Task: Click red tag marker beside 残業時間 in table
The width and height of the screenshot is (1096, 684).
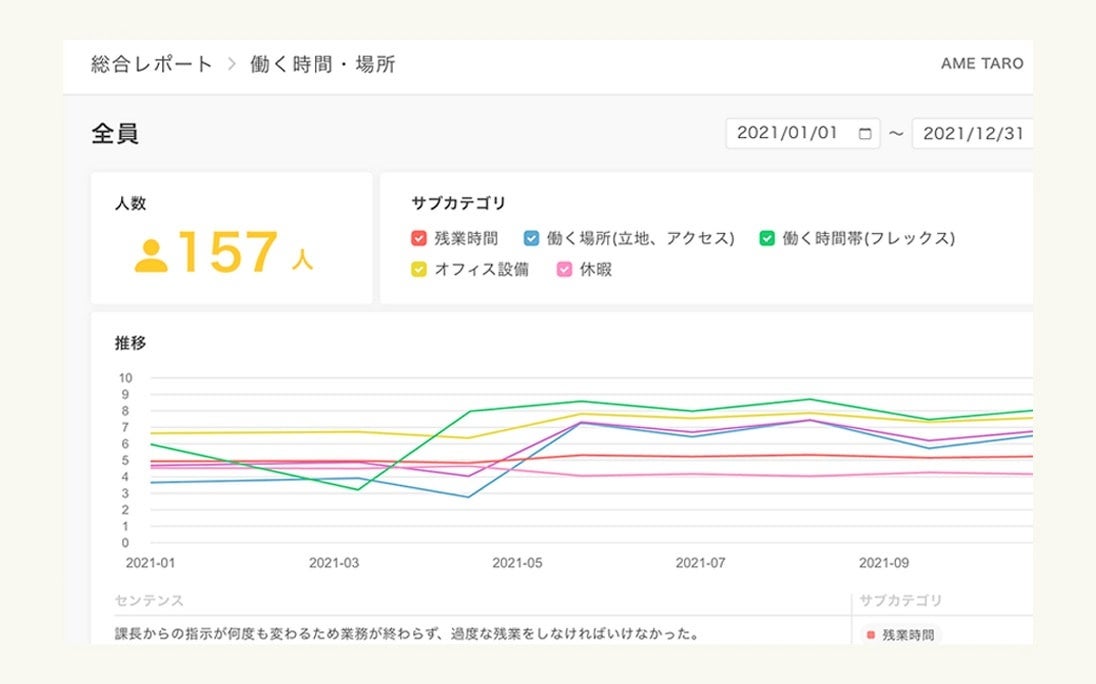Action: click(870, 634)
